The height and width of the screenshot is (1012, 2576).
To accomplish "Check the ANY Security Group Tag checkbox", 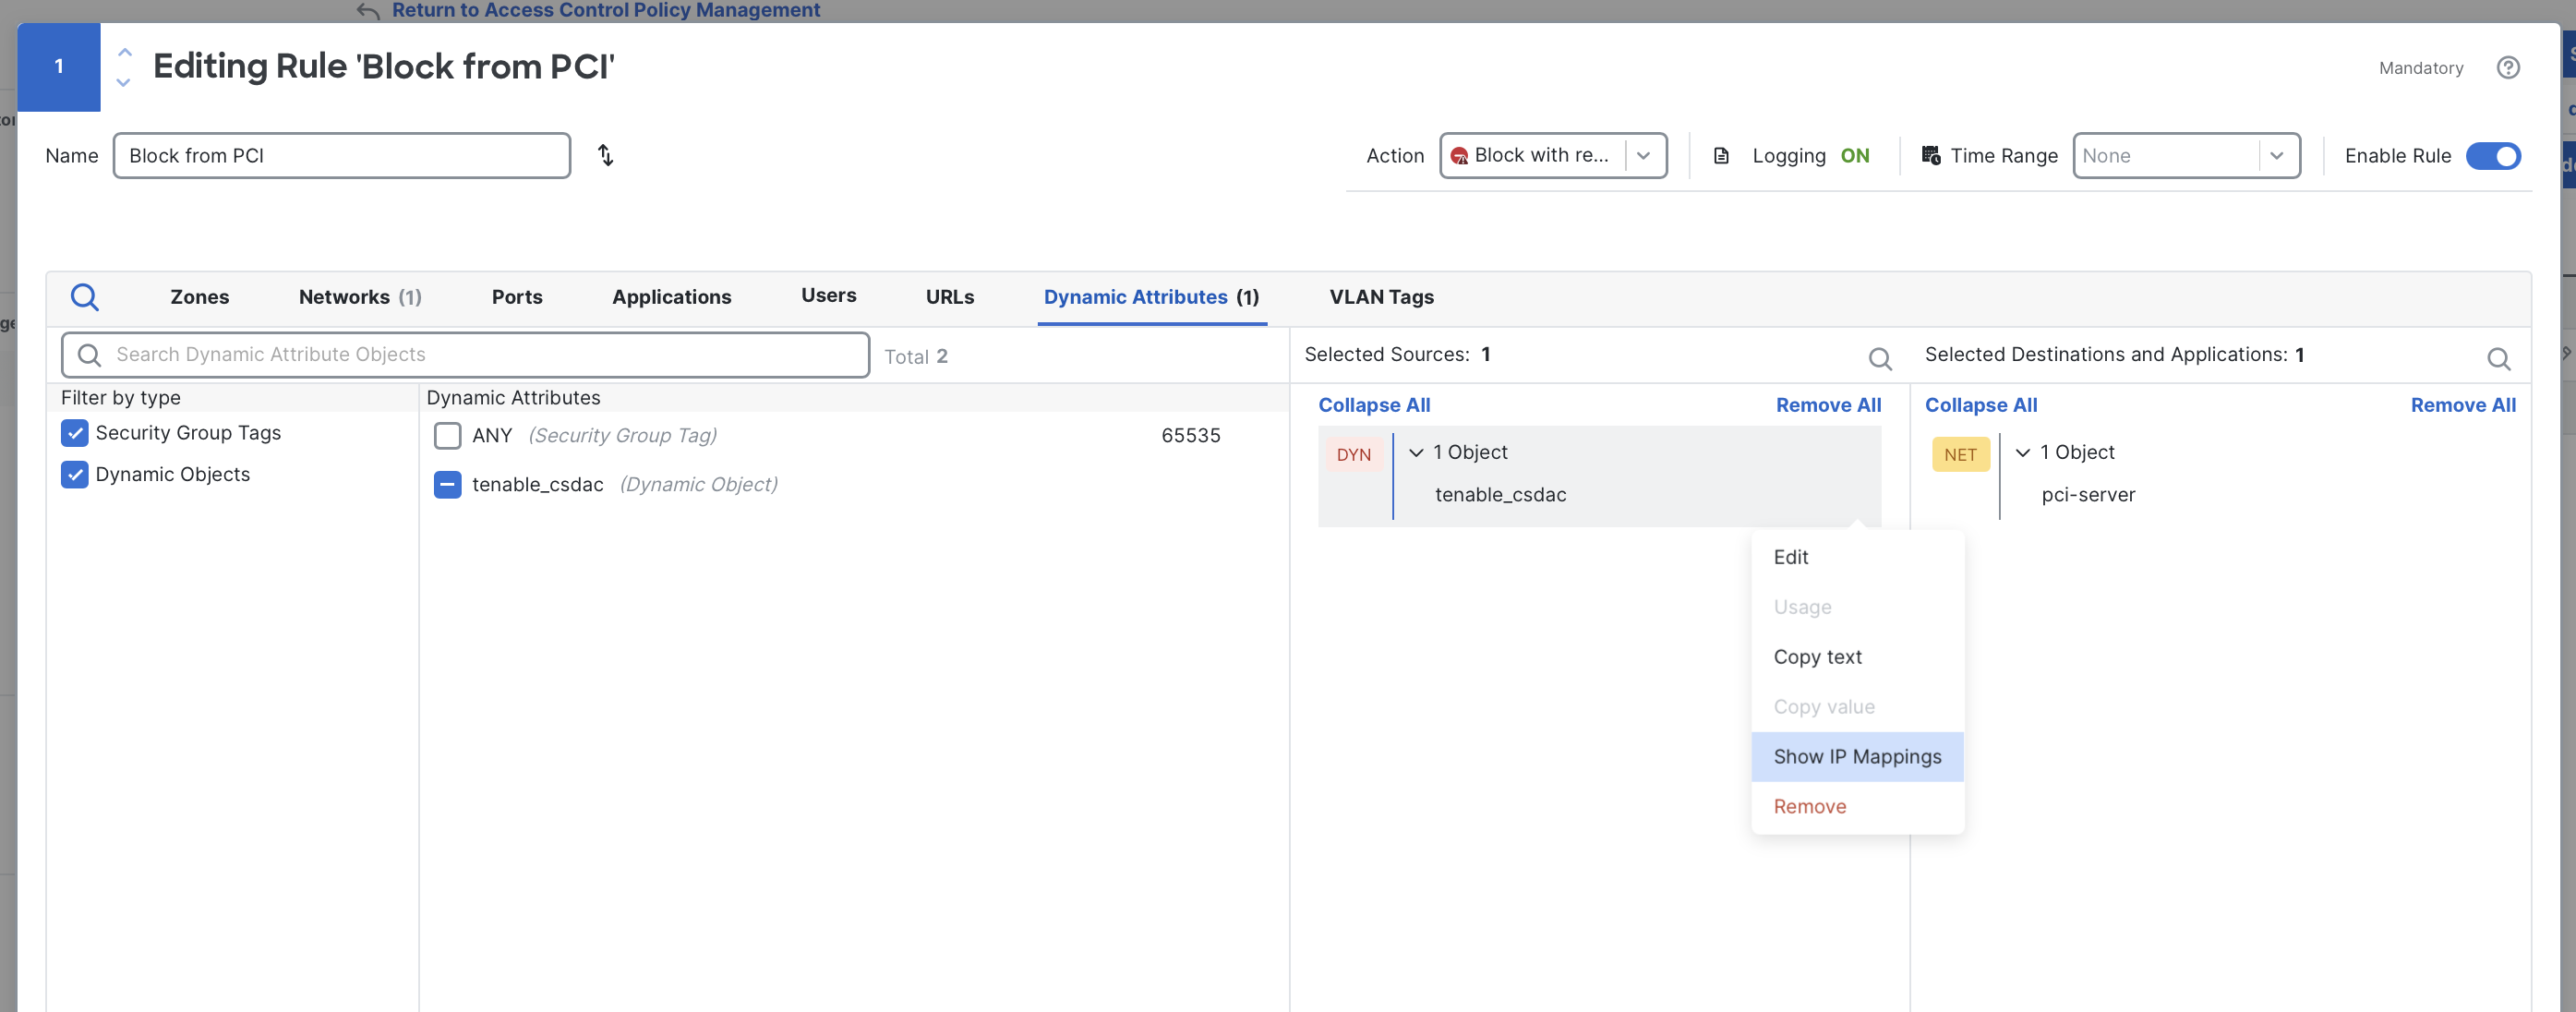I will coord(447,435).
